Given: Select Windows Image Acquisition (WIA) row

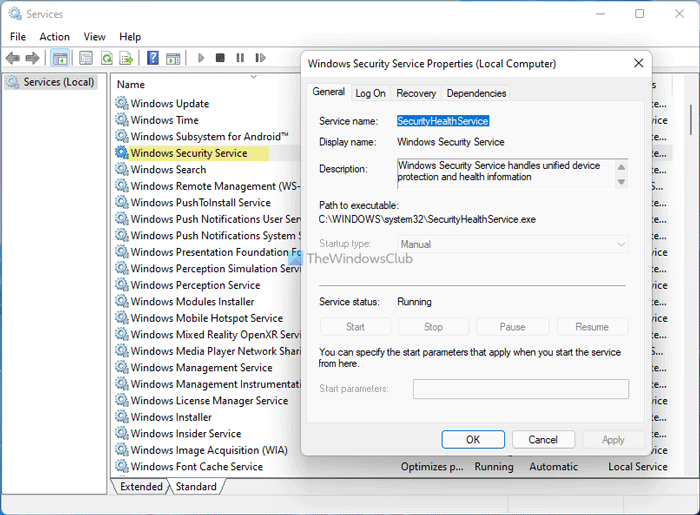Looking at the screenshot, I should pos(202,450).
